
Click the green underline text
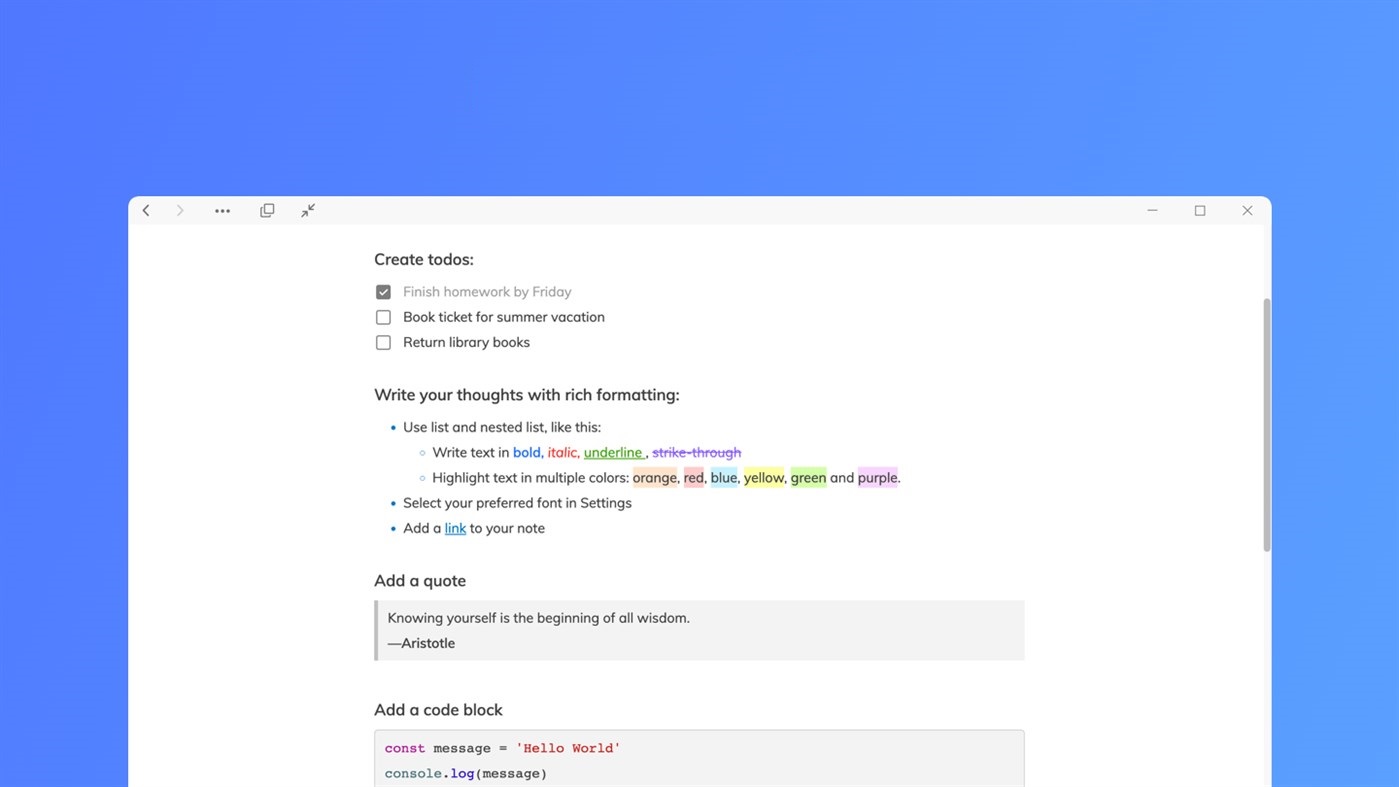(x=612, y=453)
